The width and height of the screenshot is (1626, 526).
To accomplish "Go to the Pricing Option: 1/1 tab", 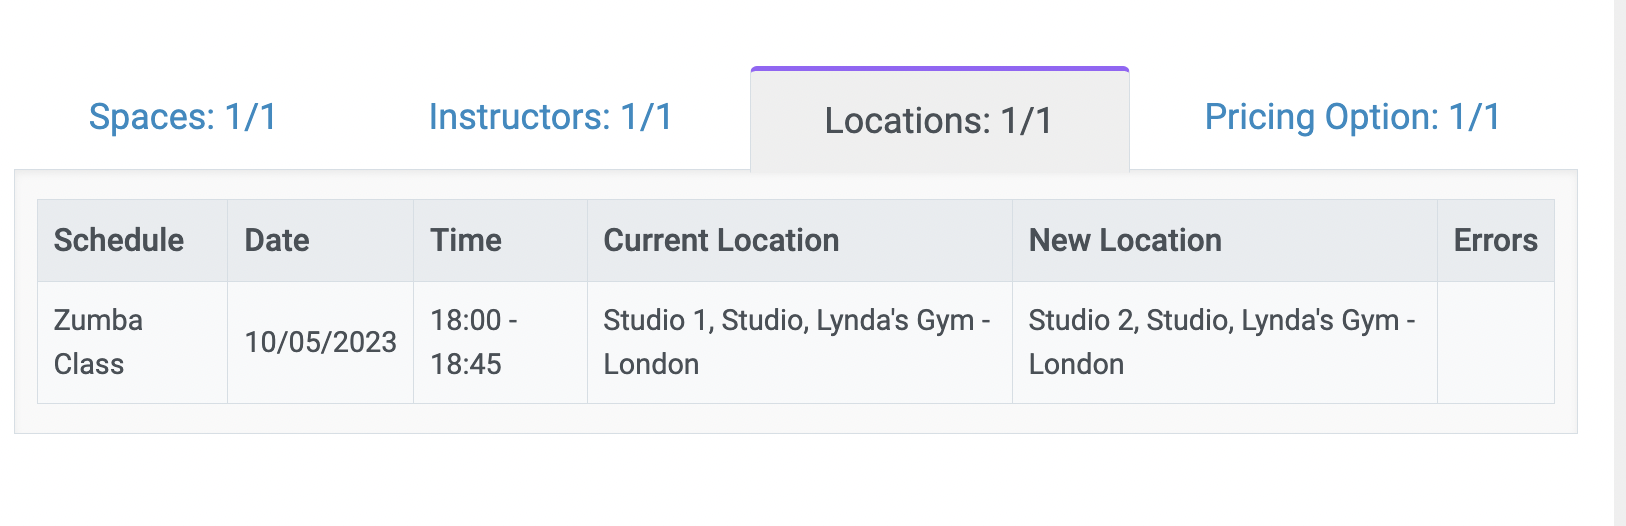I will point(1352,117).
